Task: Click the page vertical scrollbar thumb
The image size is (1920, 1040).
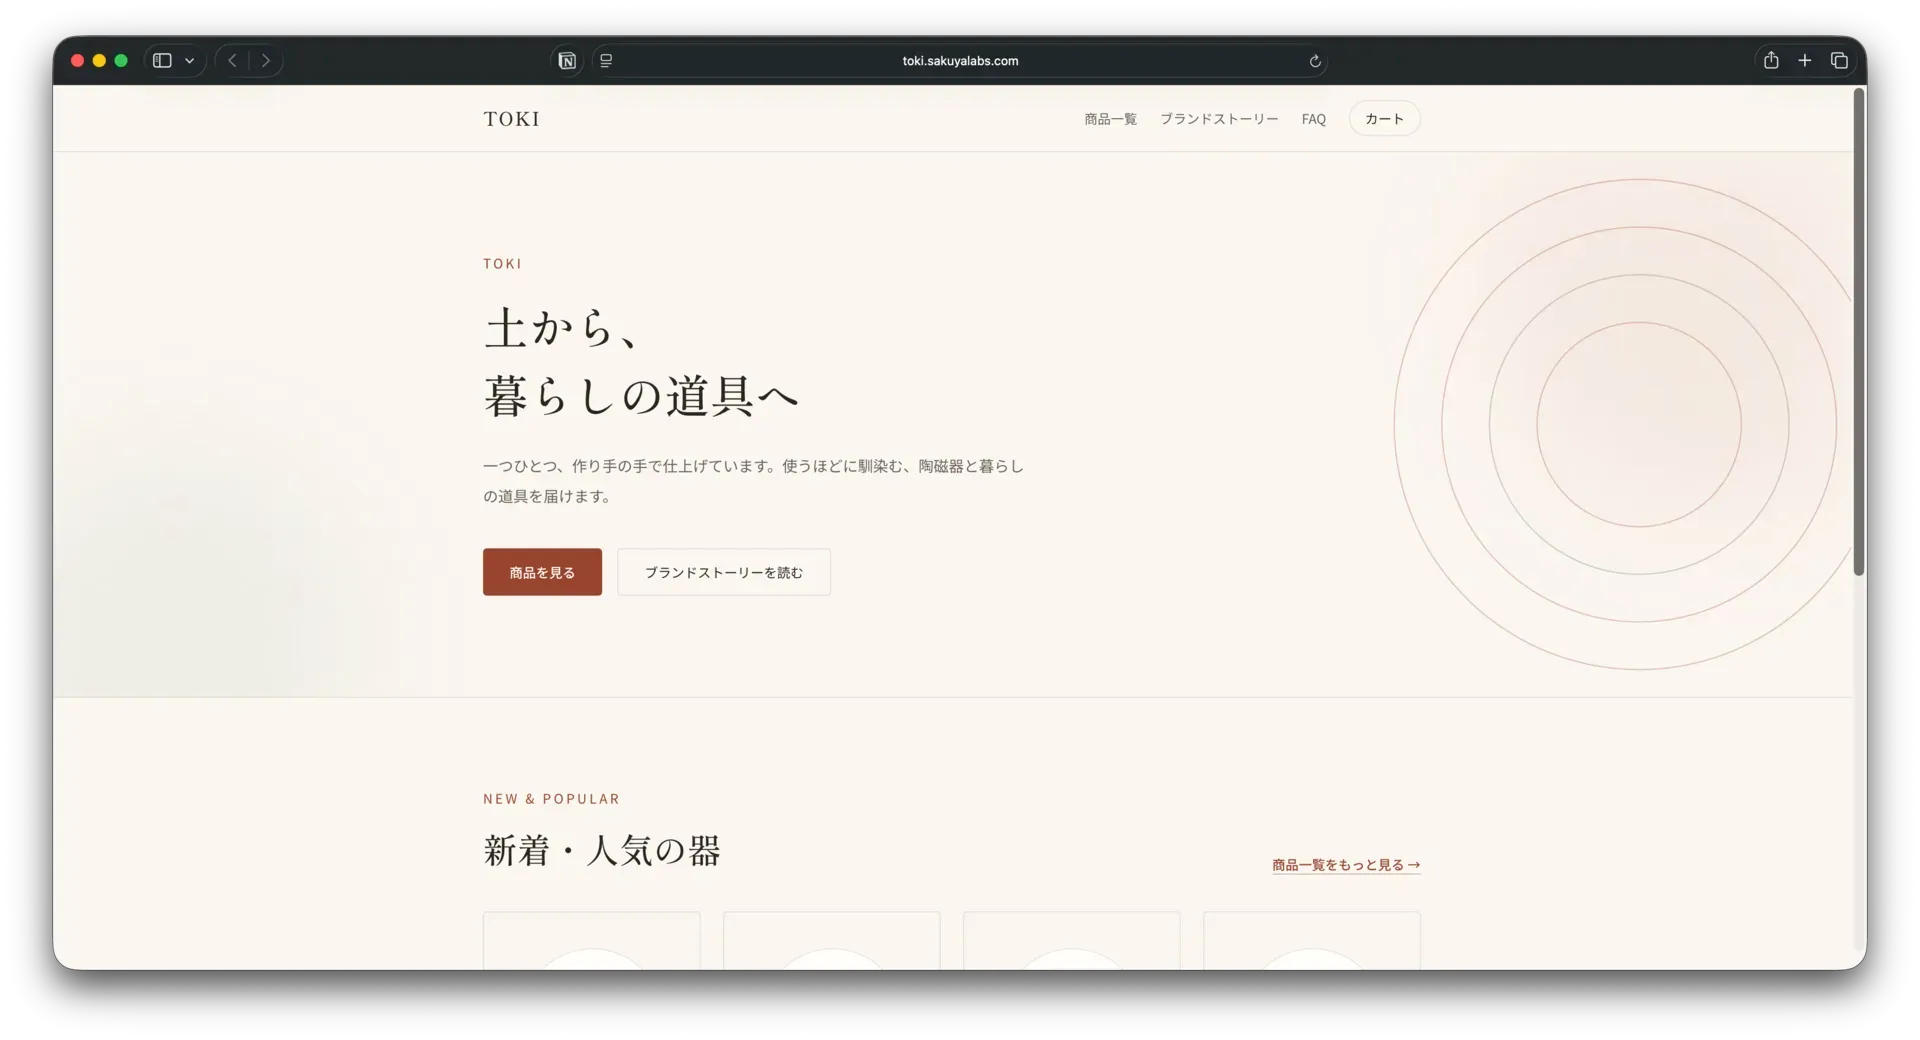Action: pos(1859,332)
